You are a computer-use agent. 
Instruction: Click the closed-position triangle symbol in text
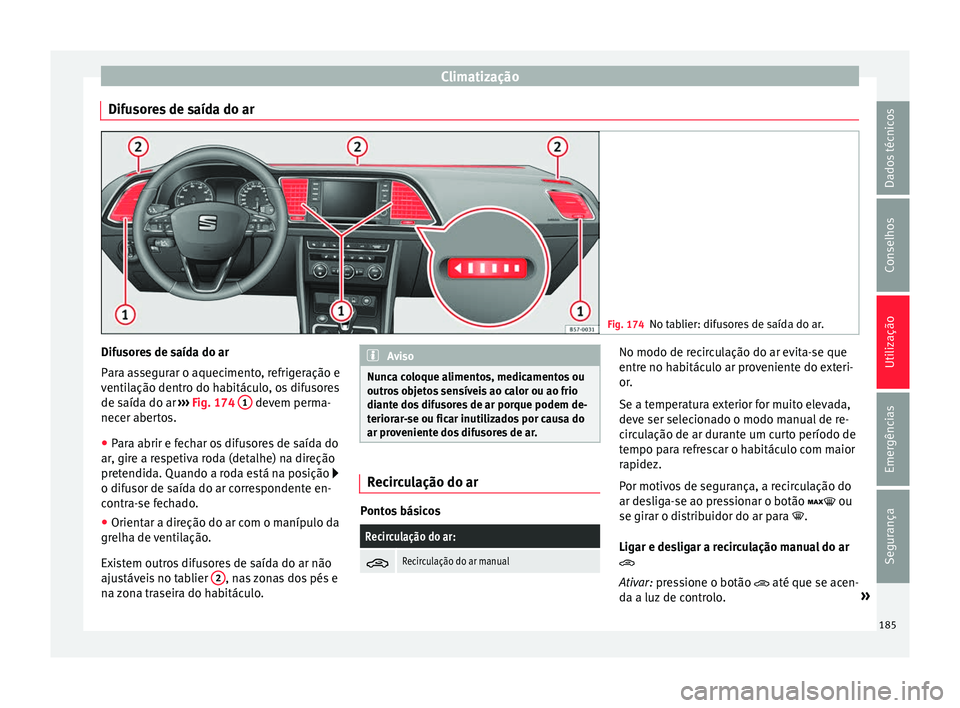point(335,473)
